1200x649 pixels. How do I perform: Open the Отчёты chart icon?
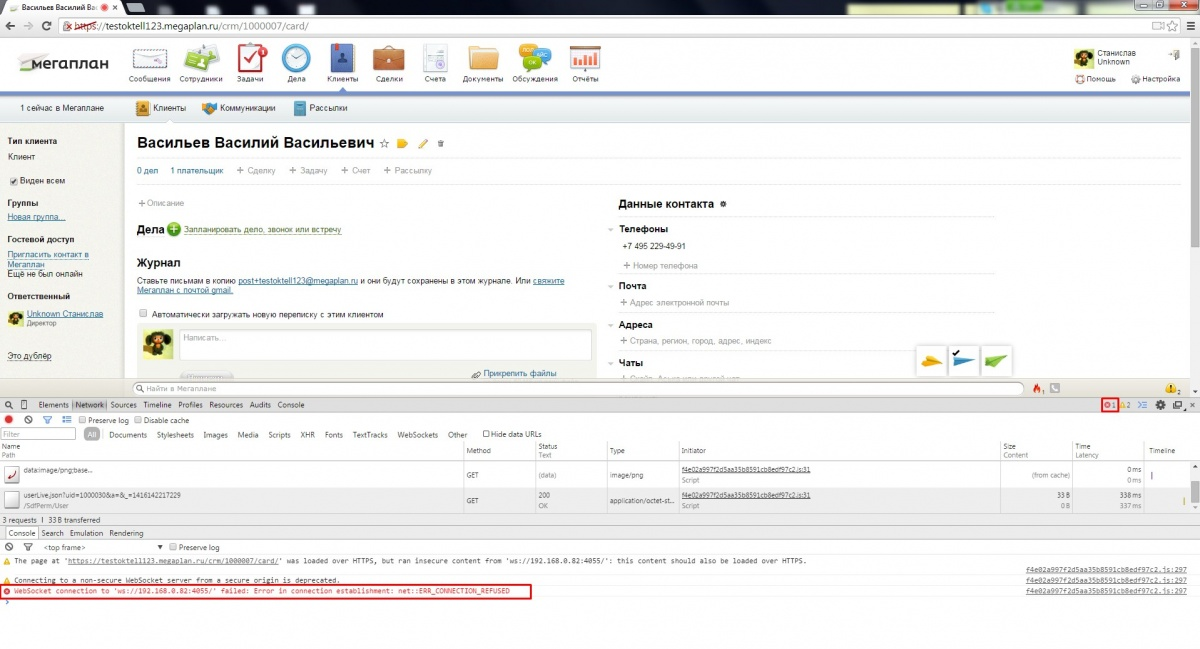585,60
